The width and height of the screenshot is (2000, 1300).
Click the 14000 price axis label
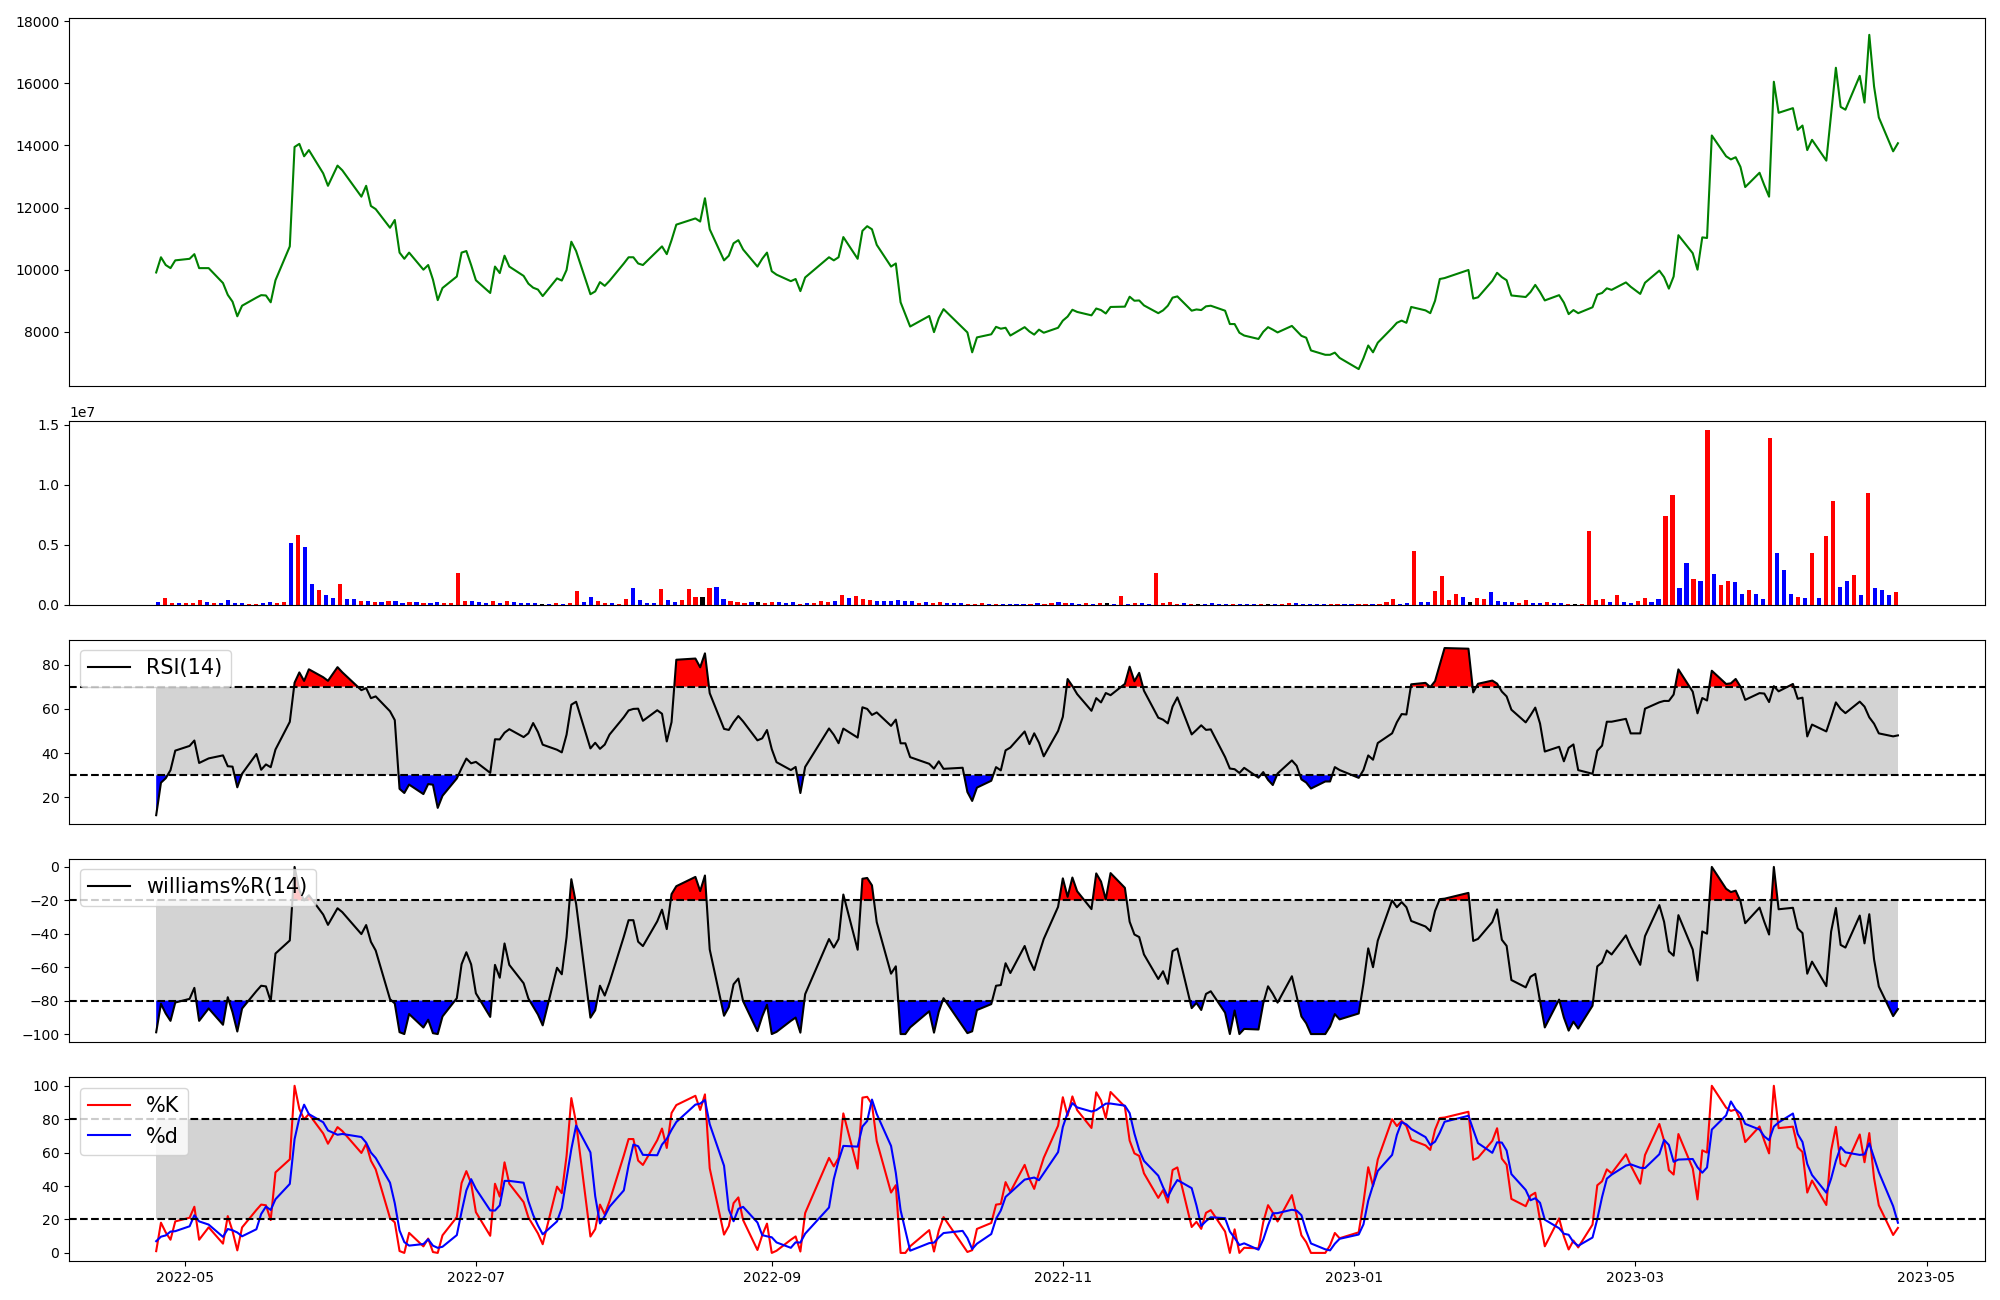click(x=38, y=146)
